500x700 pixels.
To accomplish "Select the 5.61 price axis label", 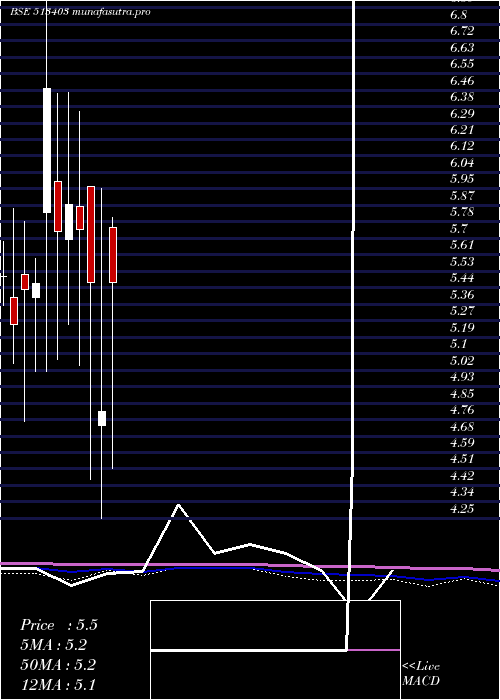I will (x=462, y=245).
